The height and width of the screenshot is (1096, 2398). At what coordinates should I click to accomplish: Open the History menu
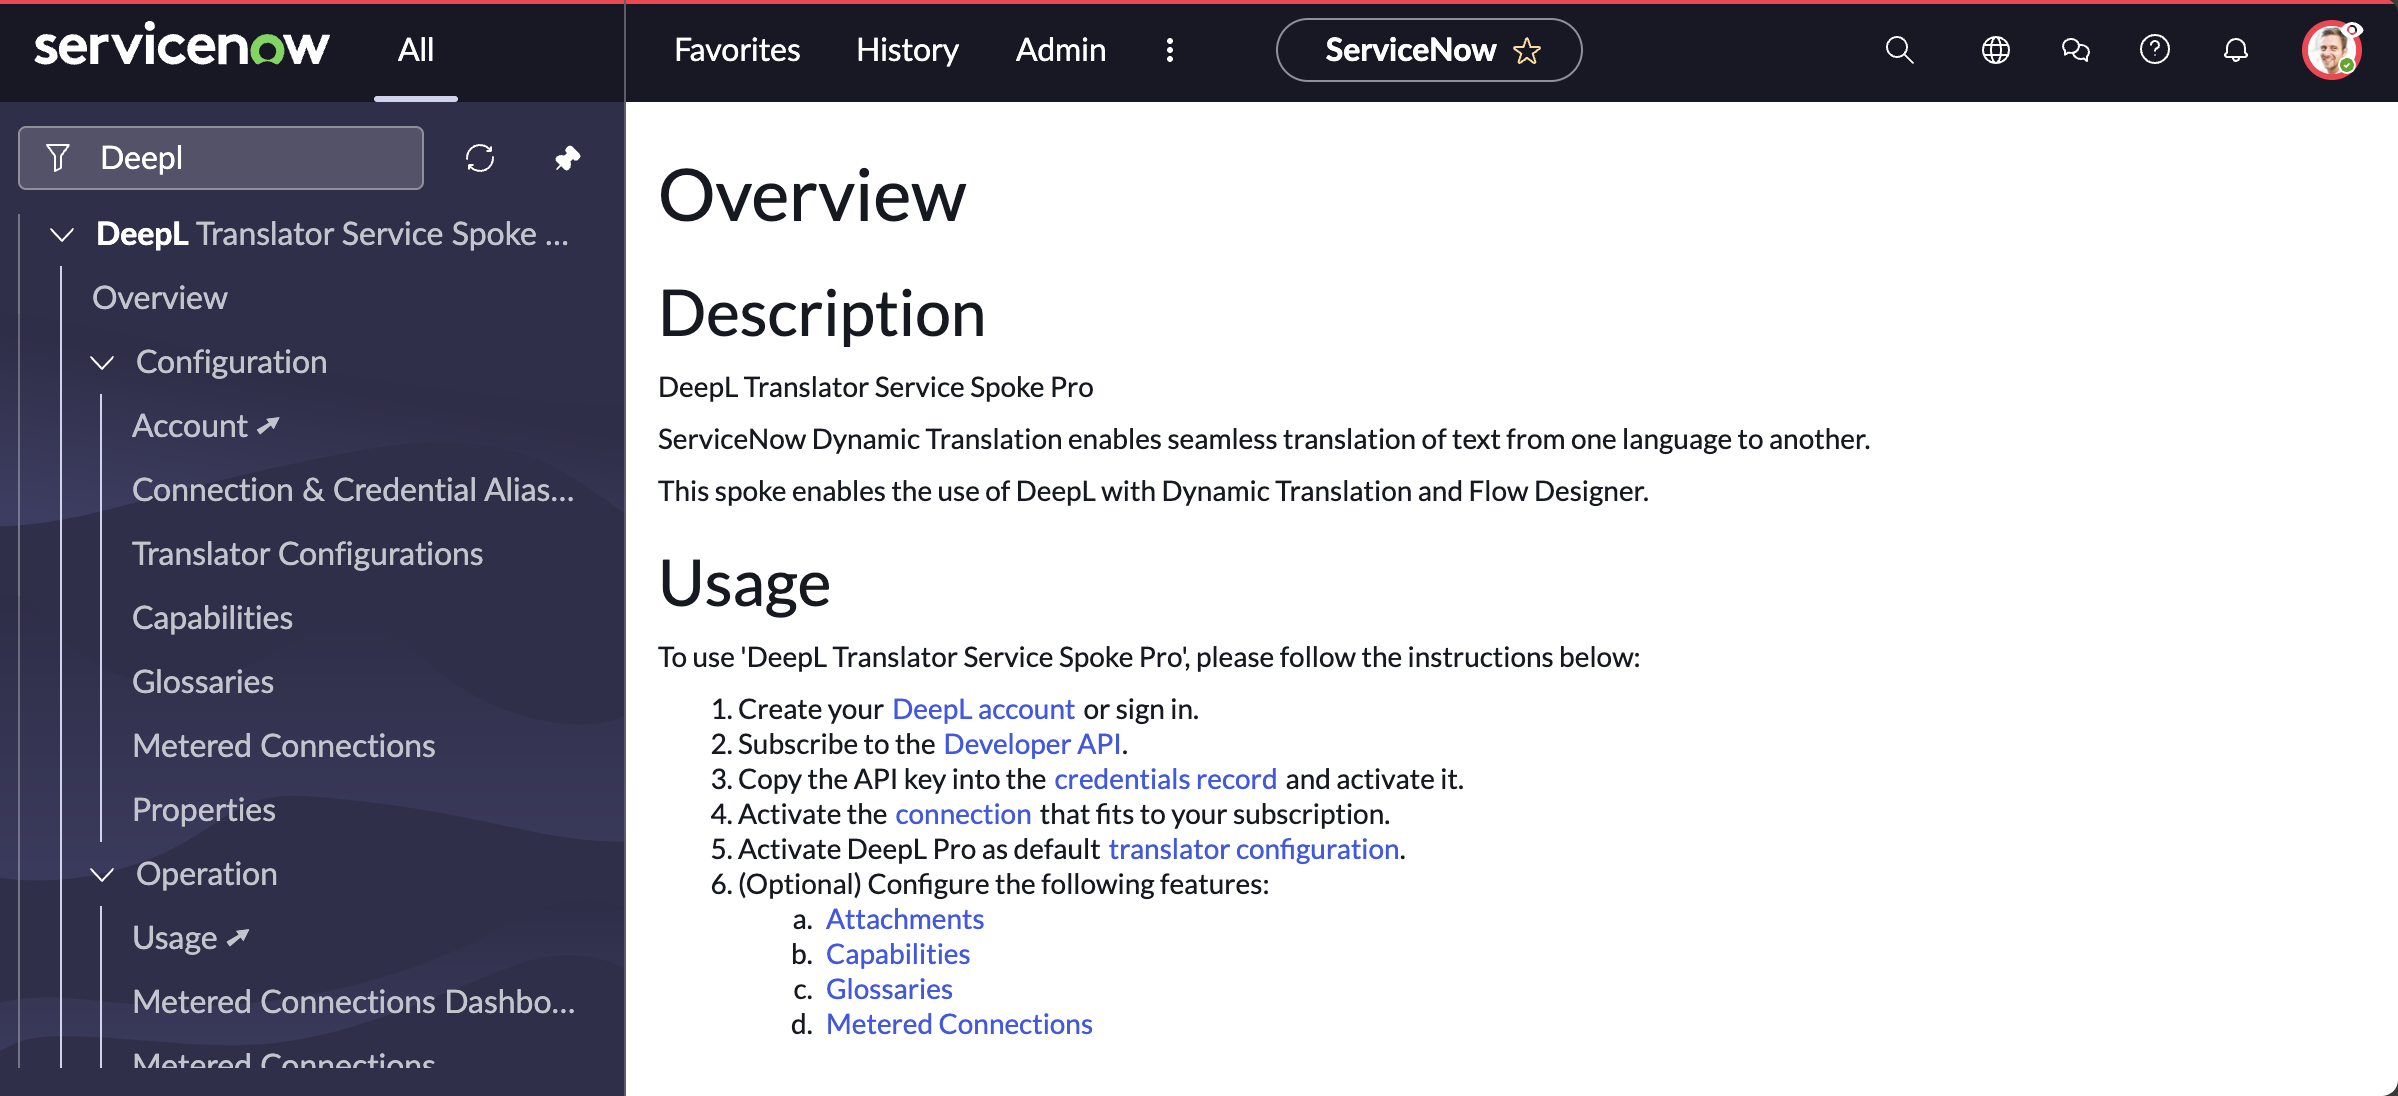[x=907, y=50]
